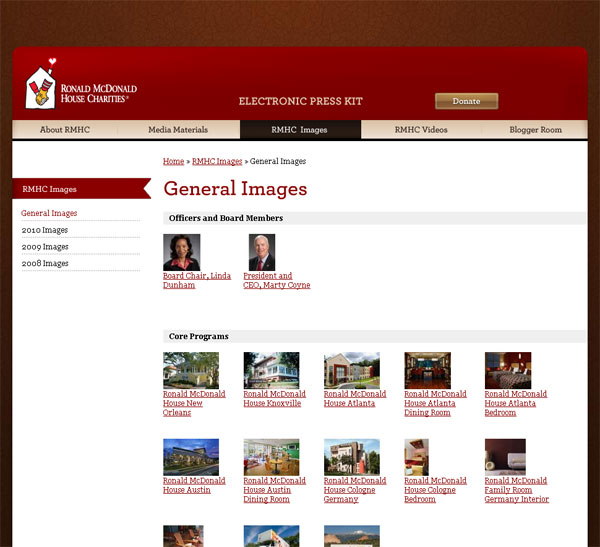
Task: Click the Ronald McDonald House Atlanta link
Action: [x=355, y=399]
